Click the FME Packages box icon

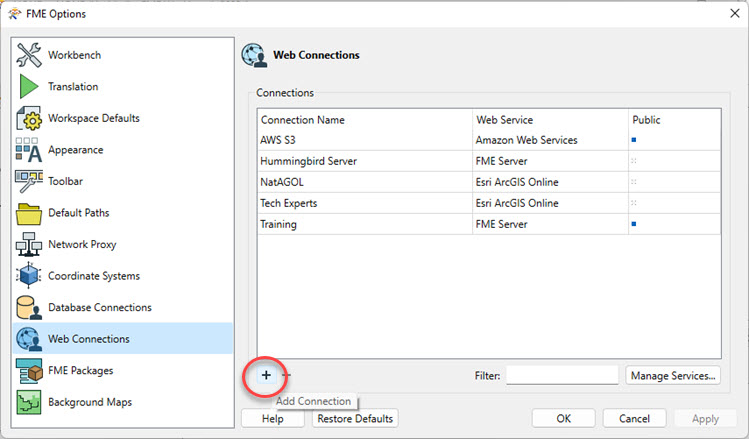tap(29, 370)
